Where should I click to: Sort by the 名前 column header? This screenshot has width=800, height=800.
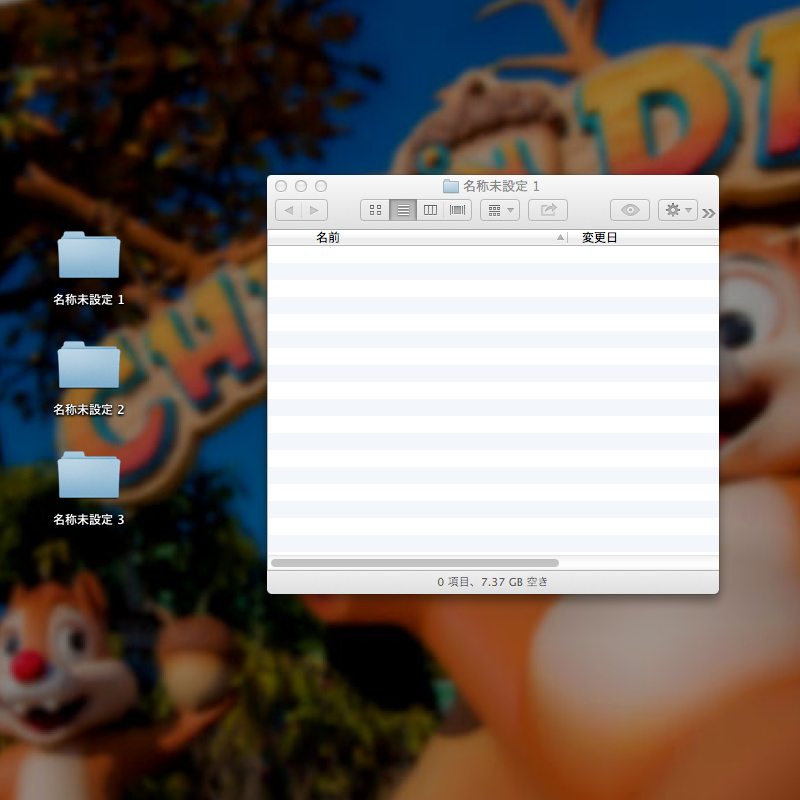point(328,237)
